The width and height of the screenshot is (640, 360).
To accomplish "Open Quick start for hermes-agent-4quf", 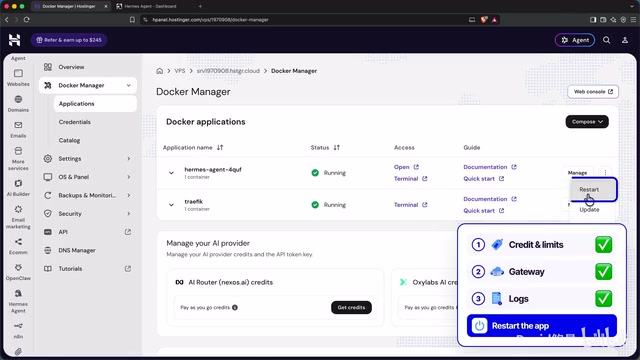I will pyautogui.click(x=483, y=178).
